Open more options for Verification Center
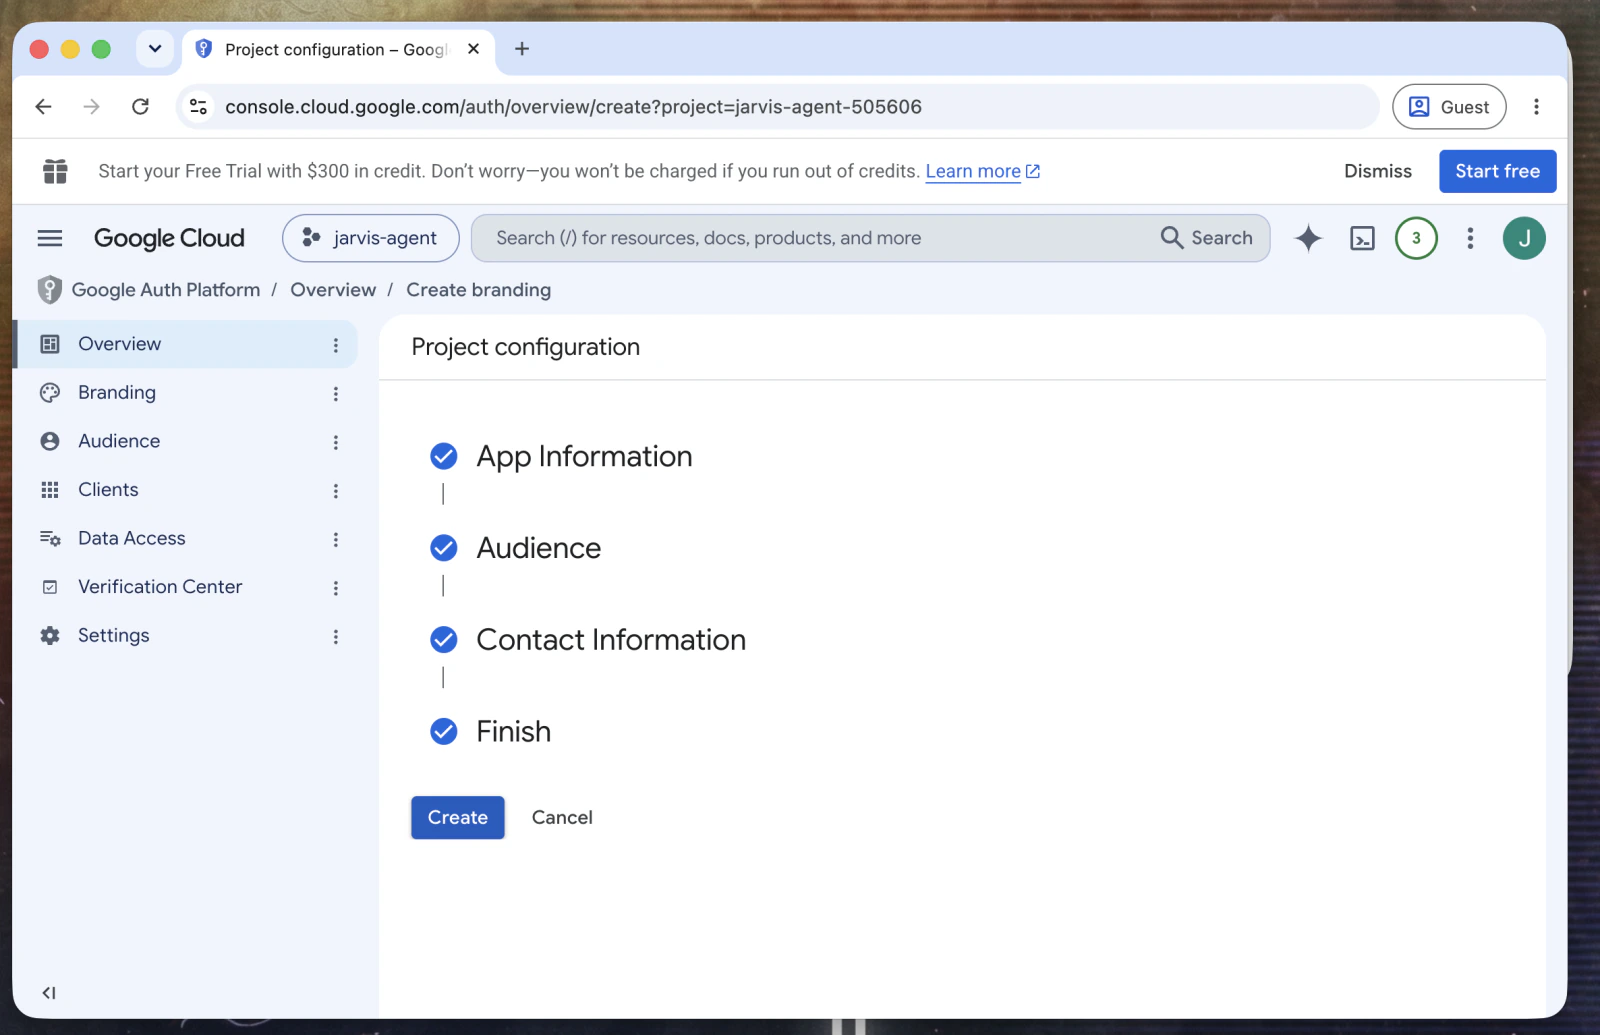The height and width of the screenshot is (1035, 1600). click(x=336, y=588)
